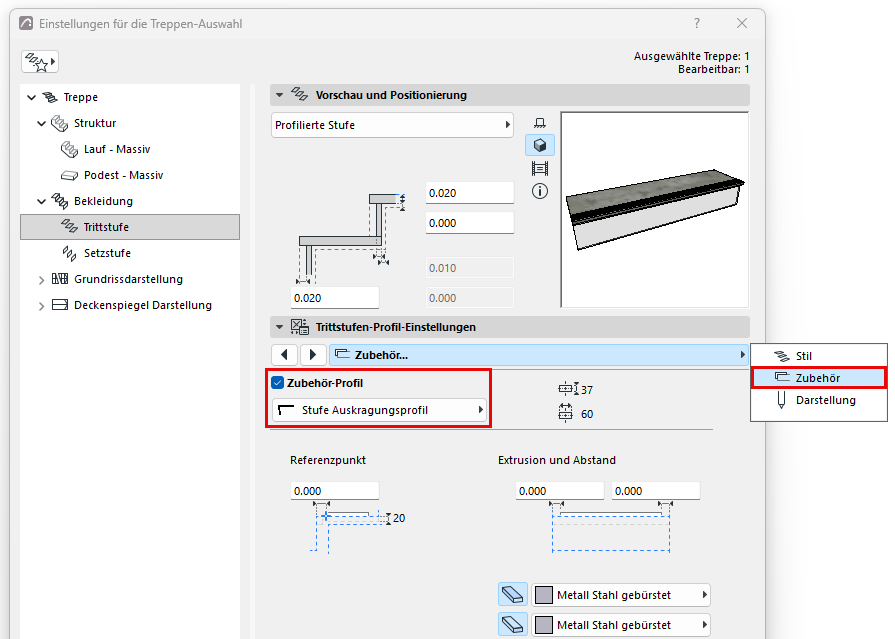Screen dimensions: 895x639
Task: Click the bottom-left 0.020 nosing field
Action: [x=334, y=298]
